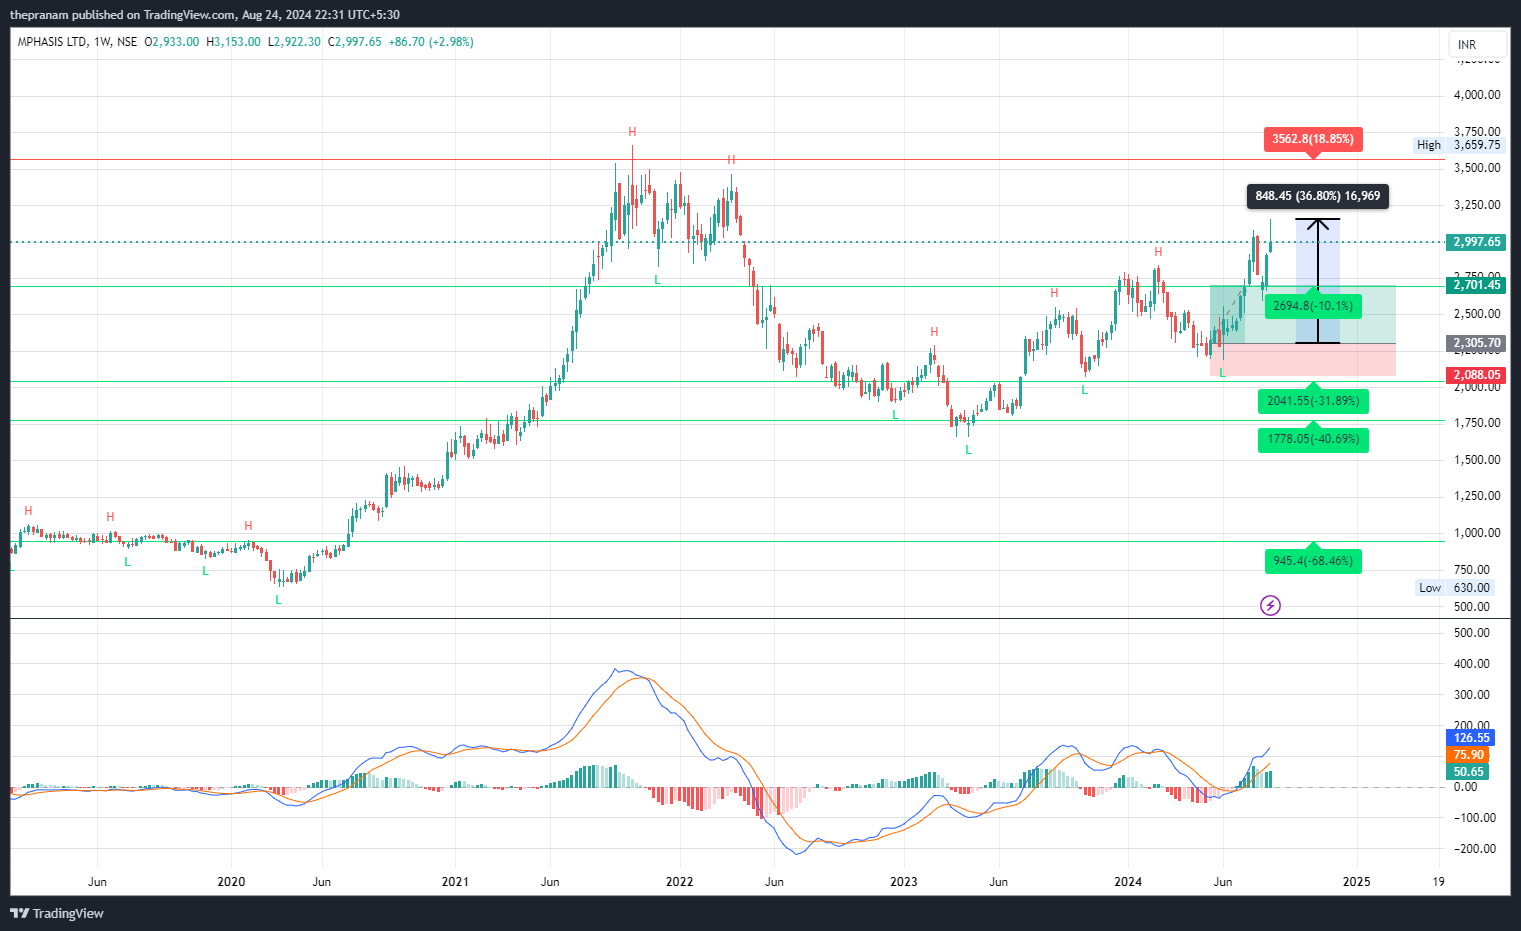The image size is (1521, 931).
Task: Click the purple lightning event icon
Action: (1270, 605)
